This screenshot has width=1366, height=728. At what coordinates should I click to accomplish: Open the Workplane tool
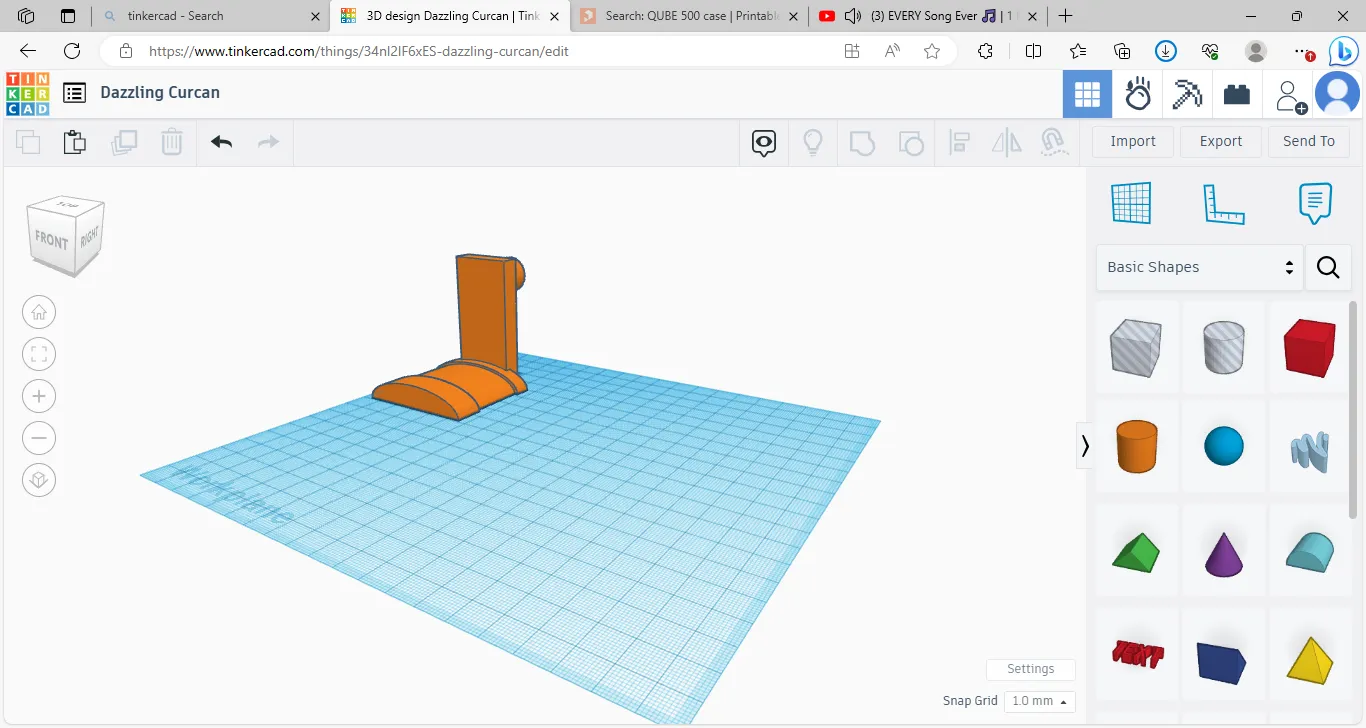(1131, 203)
